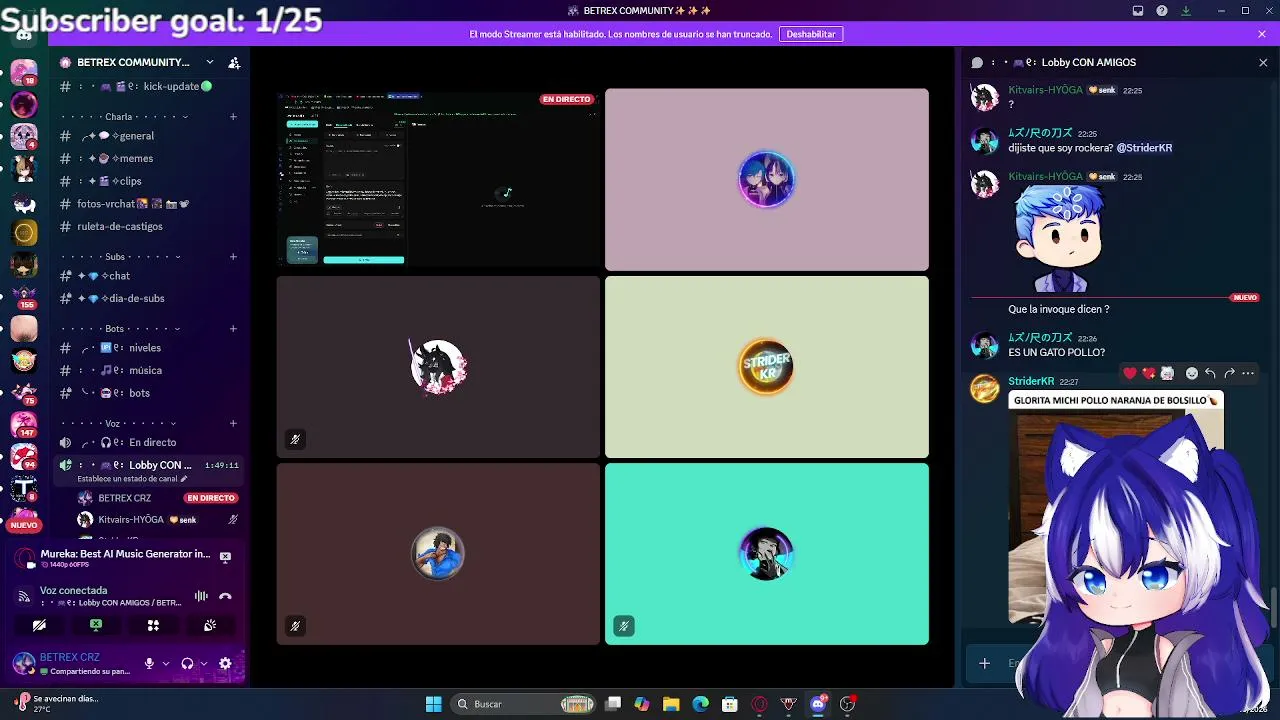Join the En directo voice channel
Screen dimensions: 1280x720
pos(150,442)
